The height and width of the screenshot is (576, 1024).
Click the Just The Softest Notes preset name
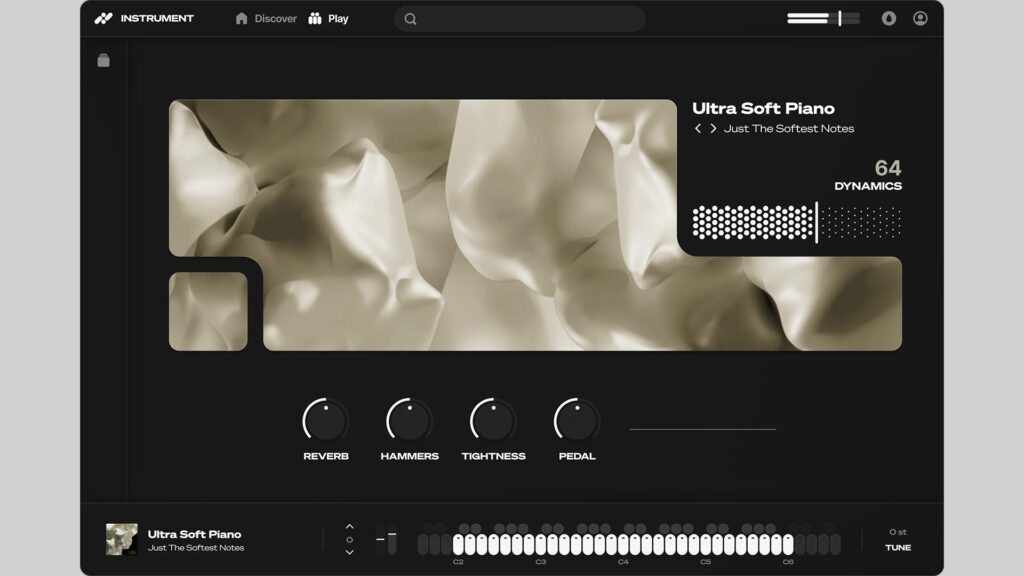[789, 129]
